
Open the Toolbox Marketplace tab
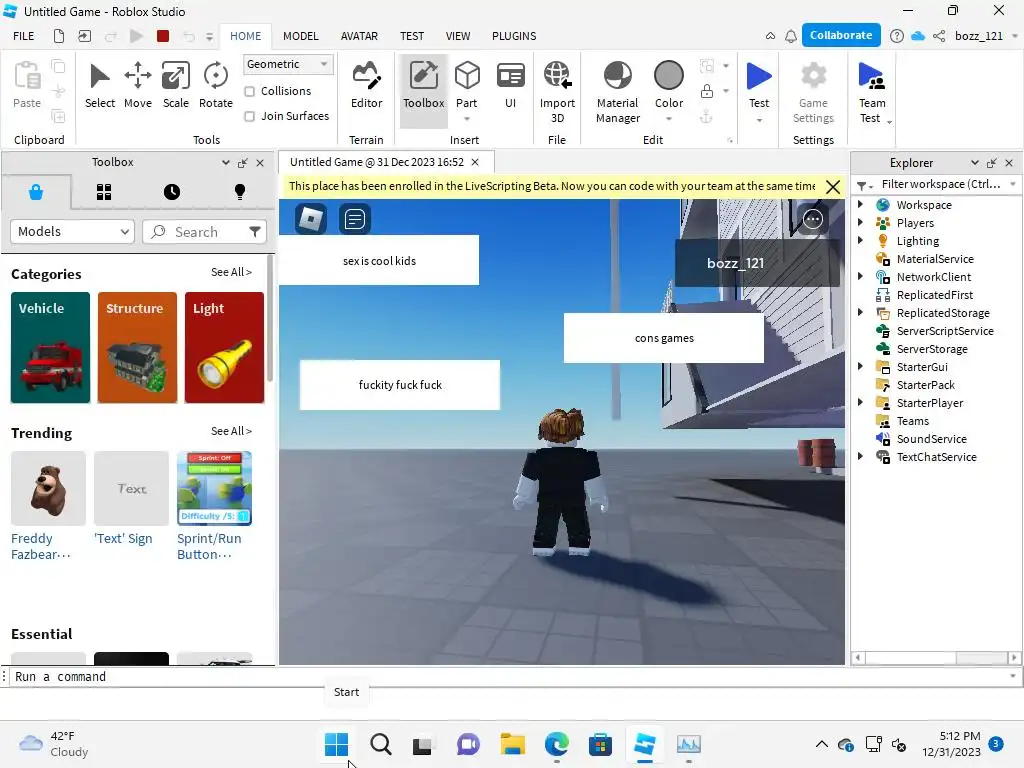(36, 192)
